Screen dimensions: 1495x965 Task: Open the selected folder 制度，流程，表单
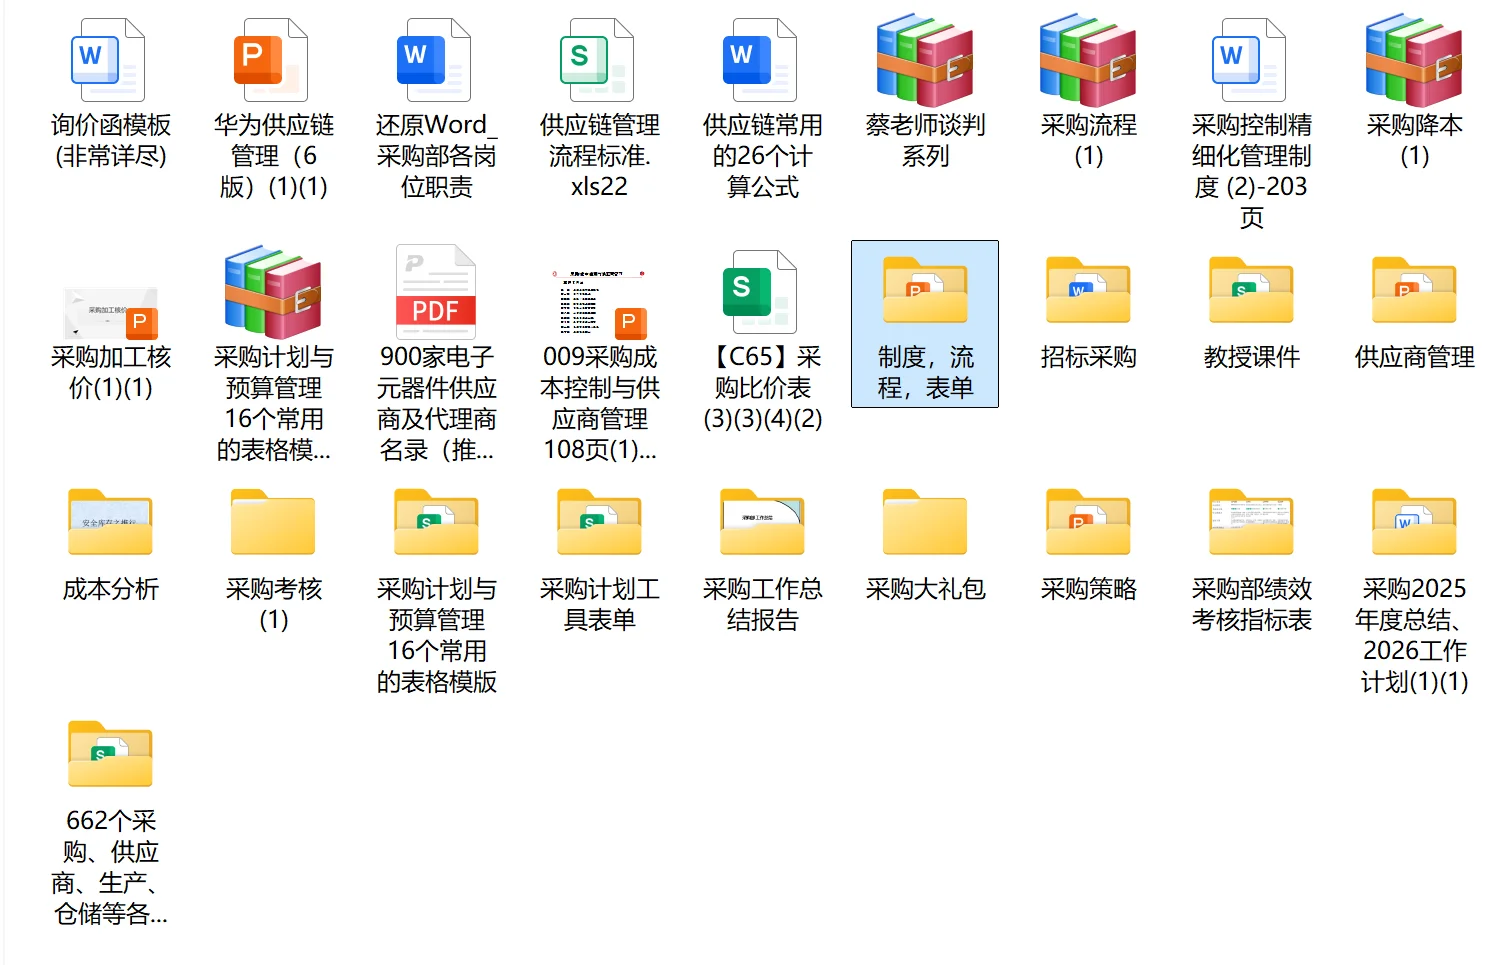924,293
